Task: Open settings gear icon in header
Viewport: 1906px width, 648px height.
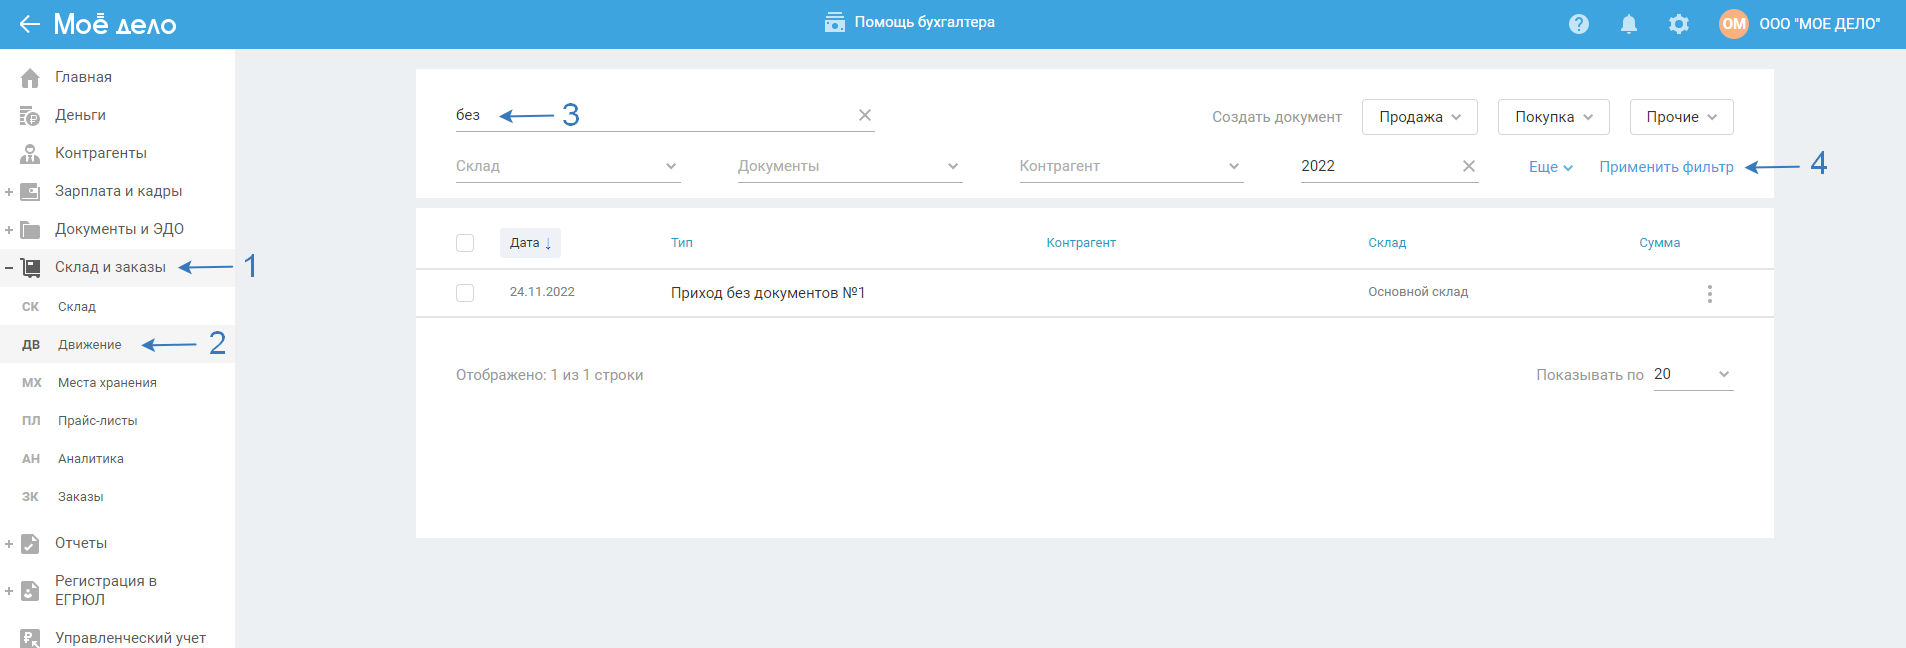Action: pos(1678,24)
